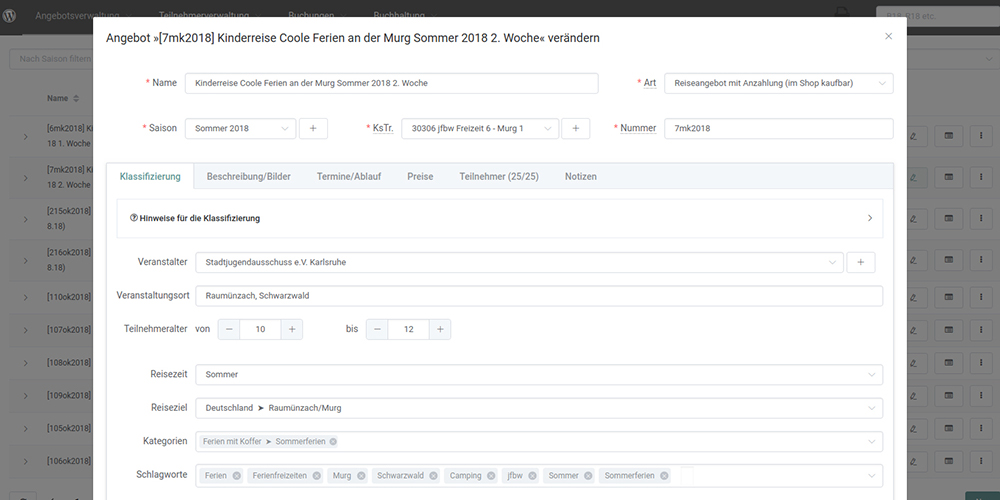This screenshot has width=1000, height=500.
Task: Remove the Sommer keyword tag
Action: pyautogui.click(x=588, y=476)
